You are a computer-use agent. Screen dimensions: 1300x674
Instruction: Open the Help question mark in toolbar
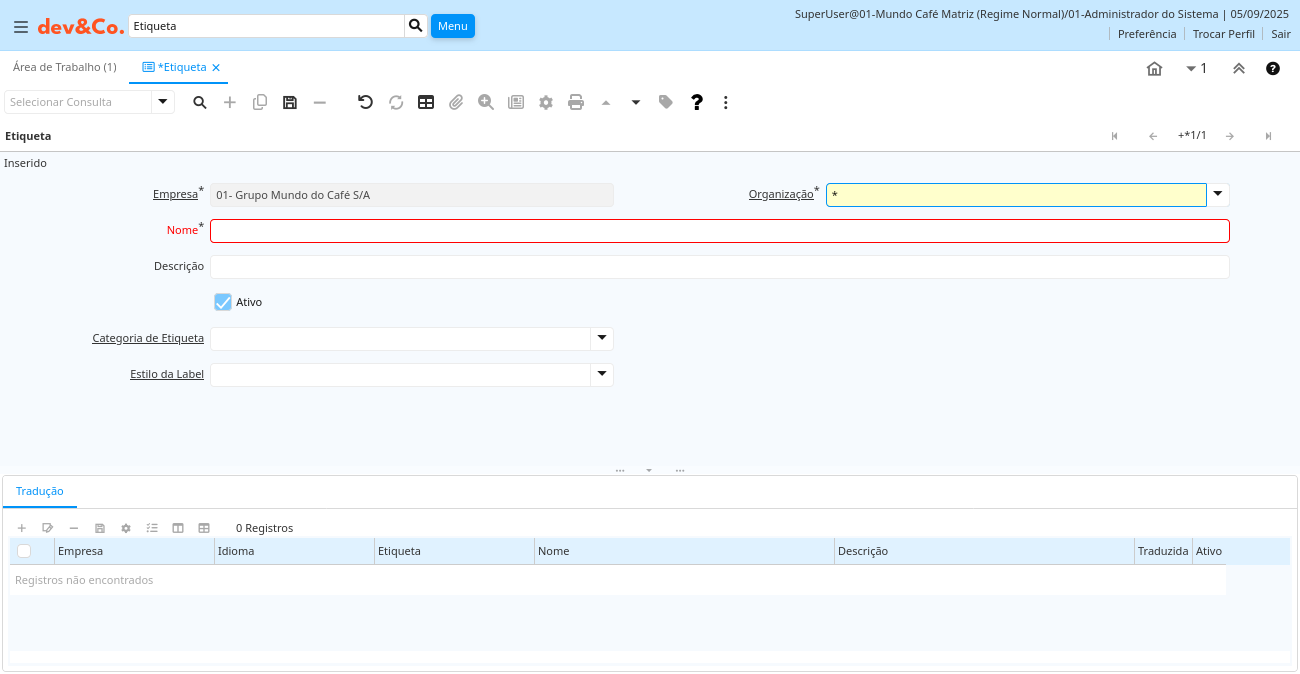click(x=697, y=102)
